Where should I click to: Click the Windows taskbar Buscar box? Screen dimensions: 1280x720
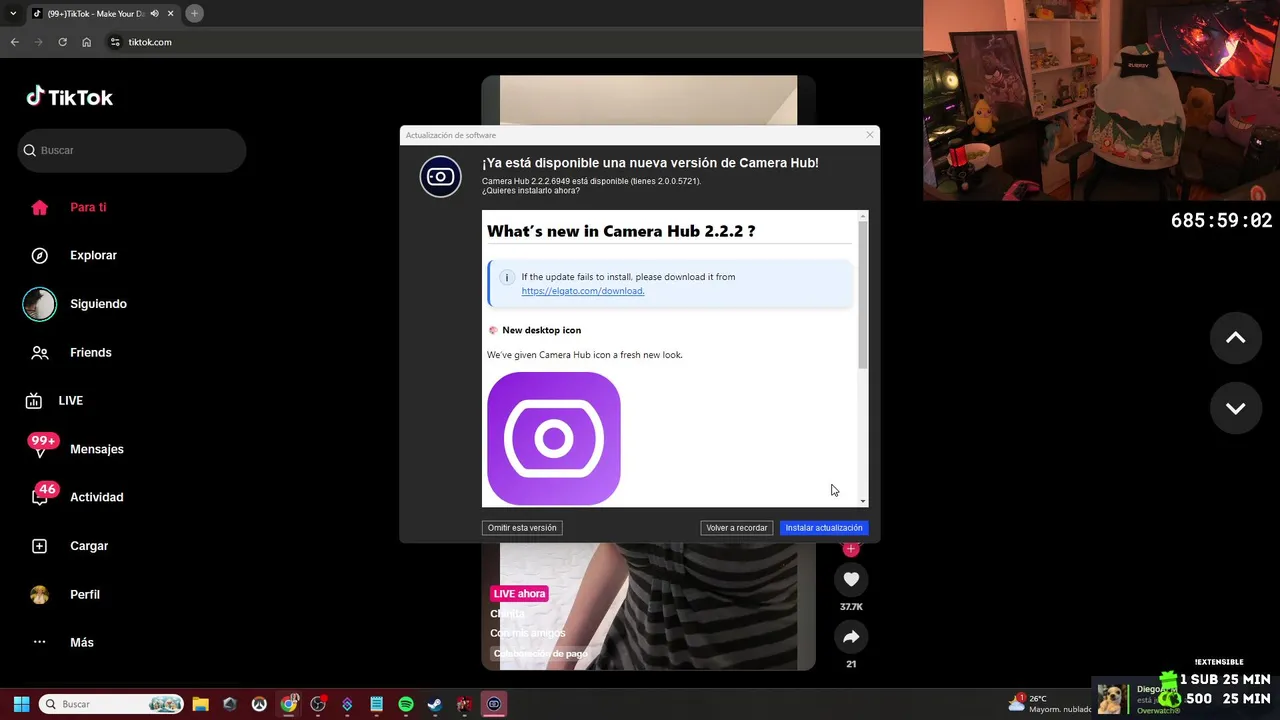111,704
